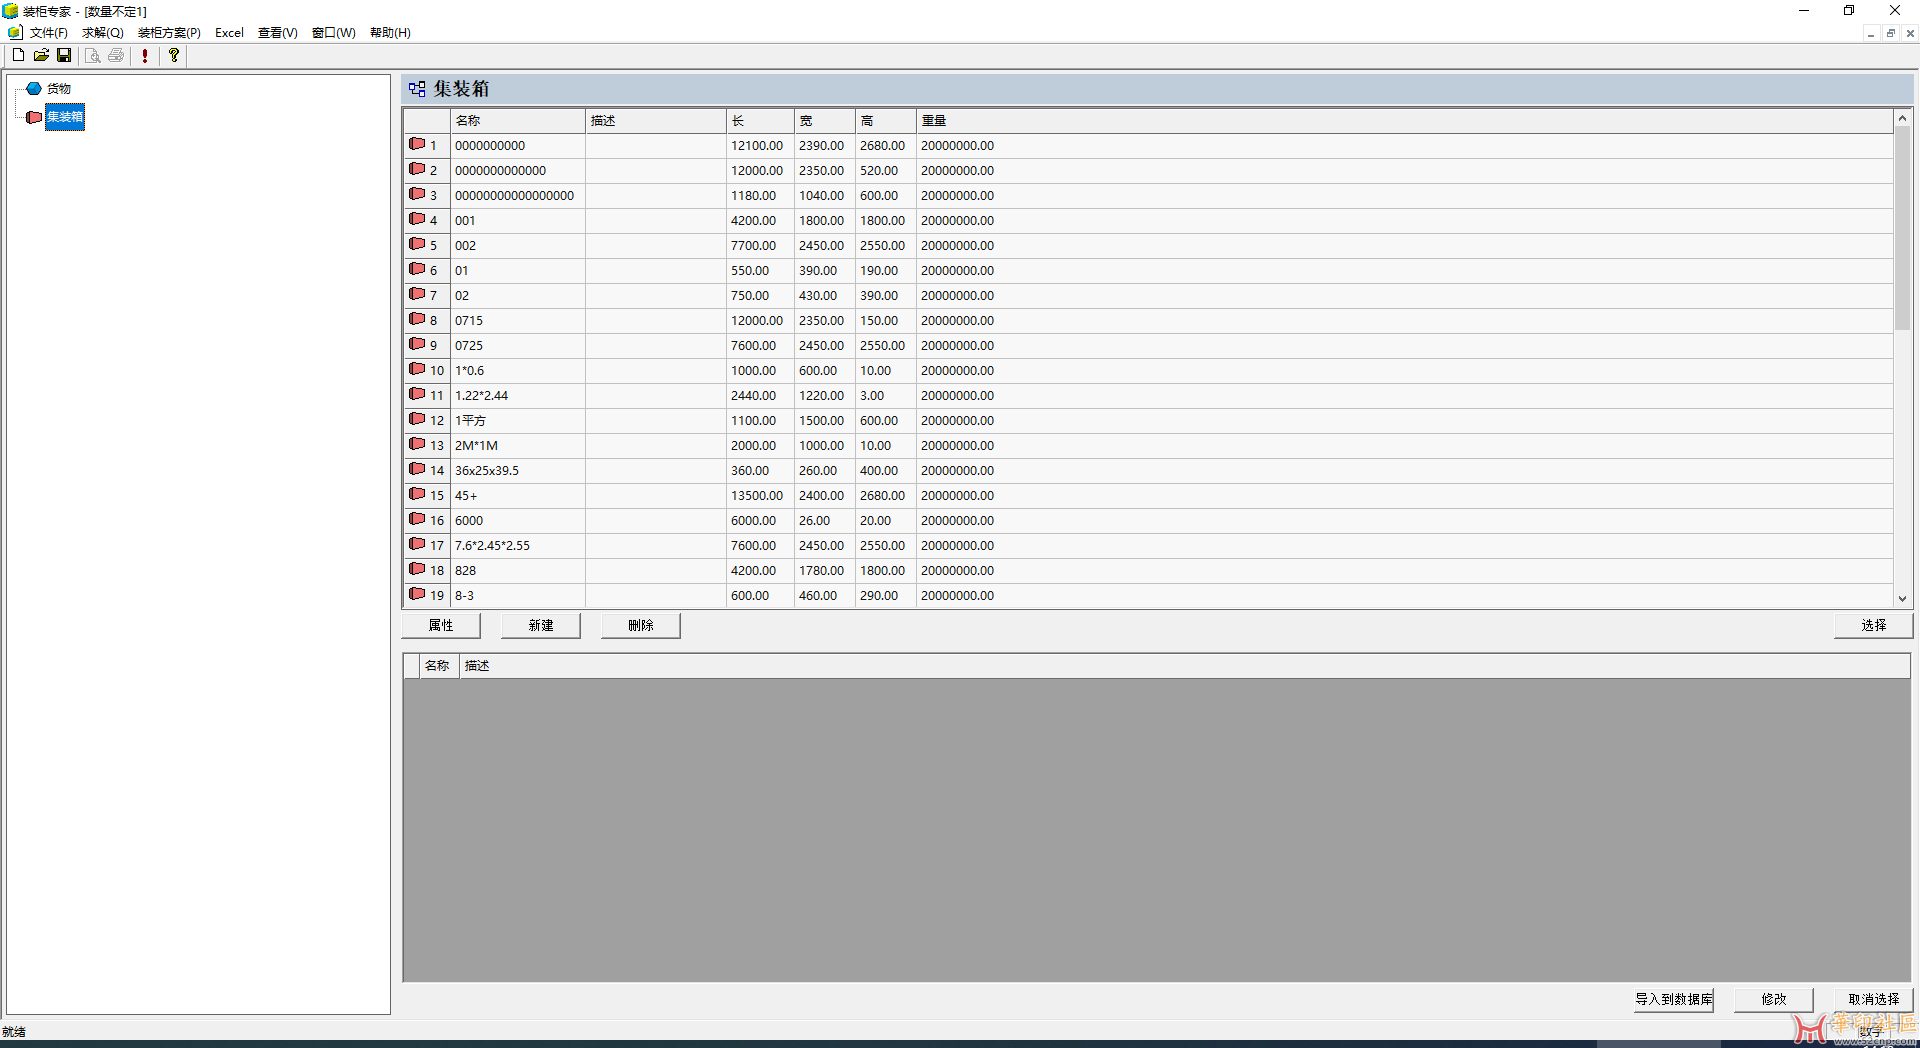
Task: Open the 查看(V) menu
Action: 278,33
